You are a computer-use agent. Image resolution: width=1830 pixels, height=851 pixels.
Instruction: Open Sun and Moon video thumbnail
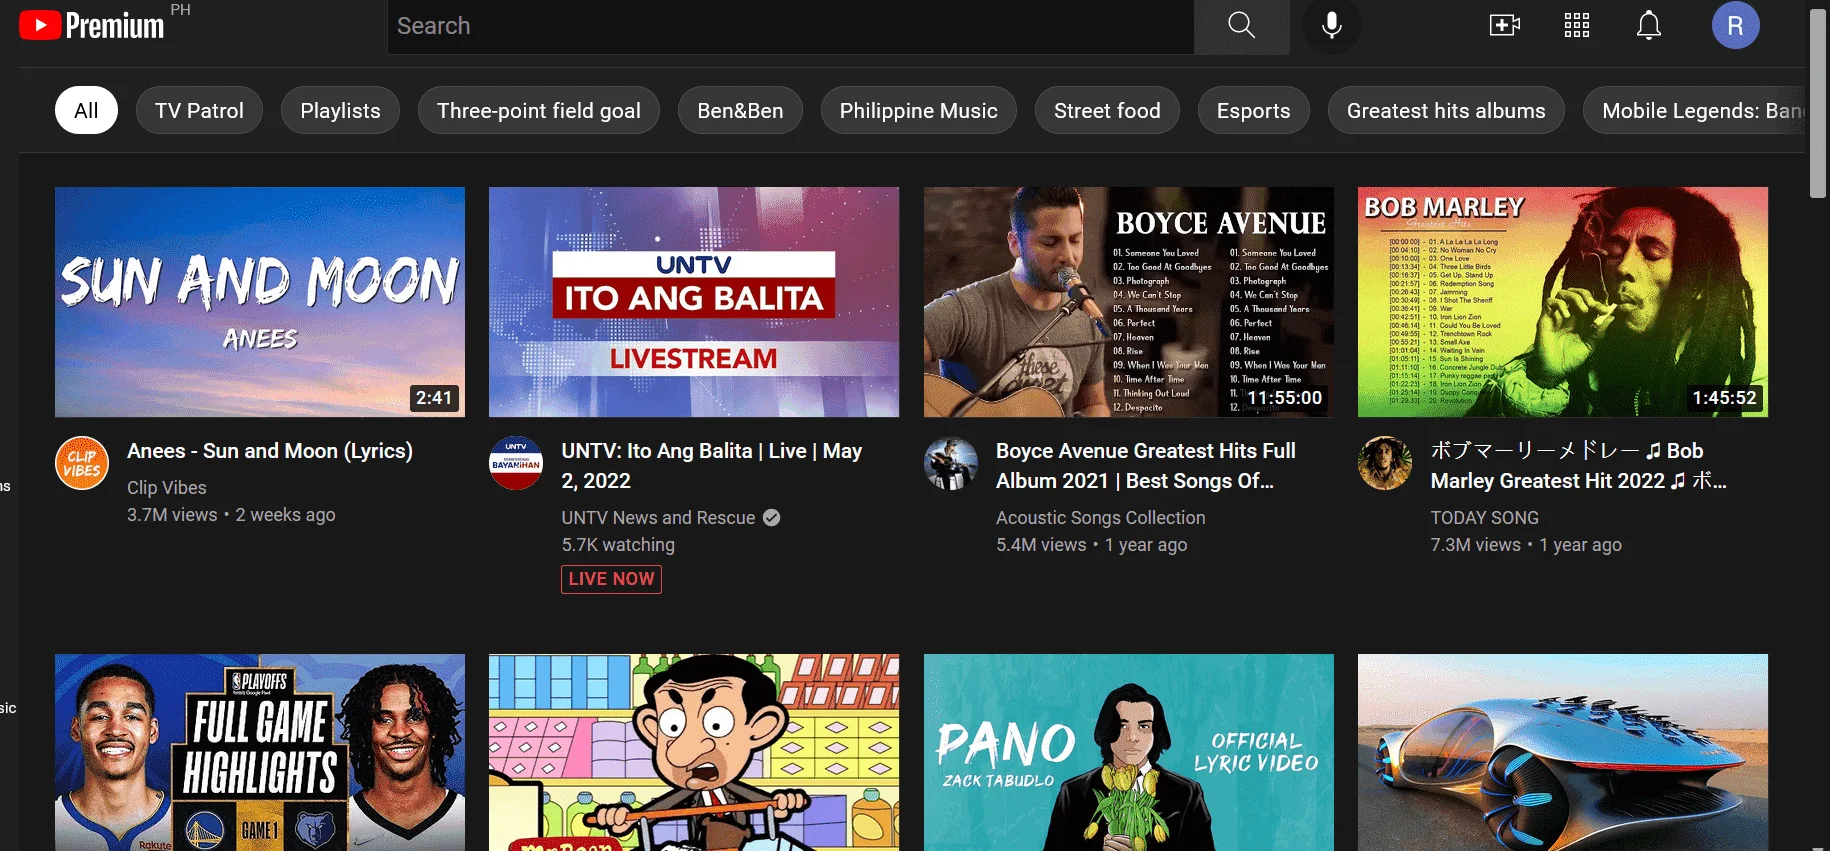260,302
